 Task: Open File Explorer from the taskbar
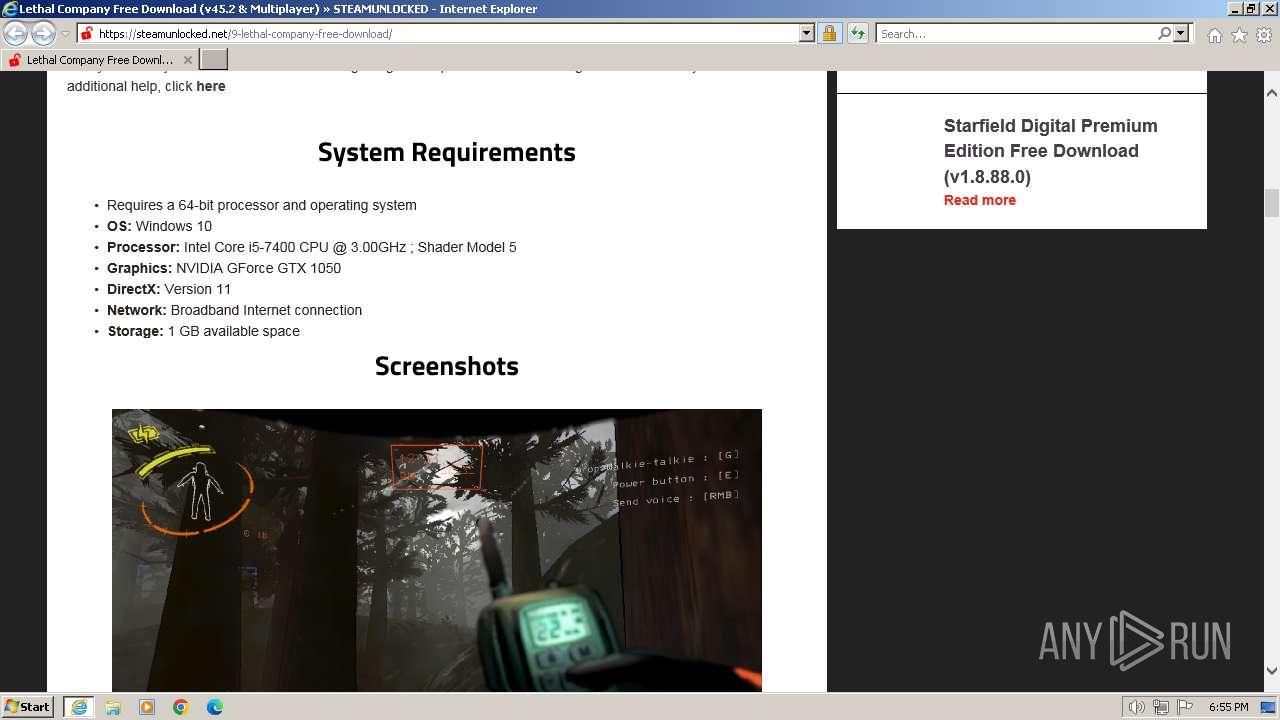[113, 707]
